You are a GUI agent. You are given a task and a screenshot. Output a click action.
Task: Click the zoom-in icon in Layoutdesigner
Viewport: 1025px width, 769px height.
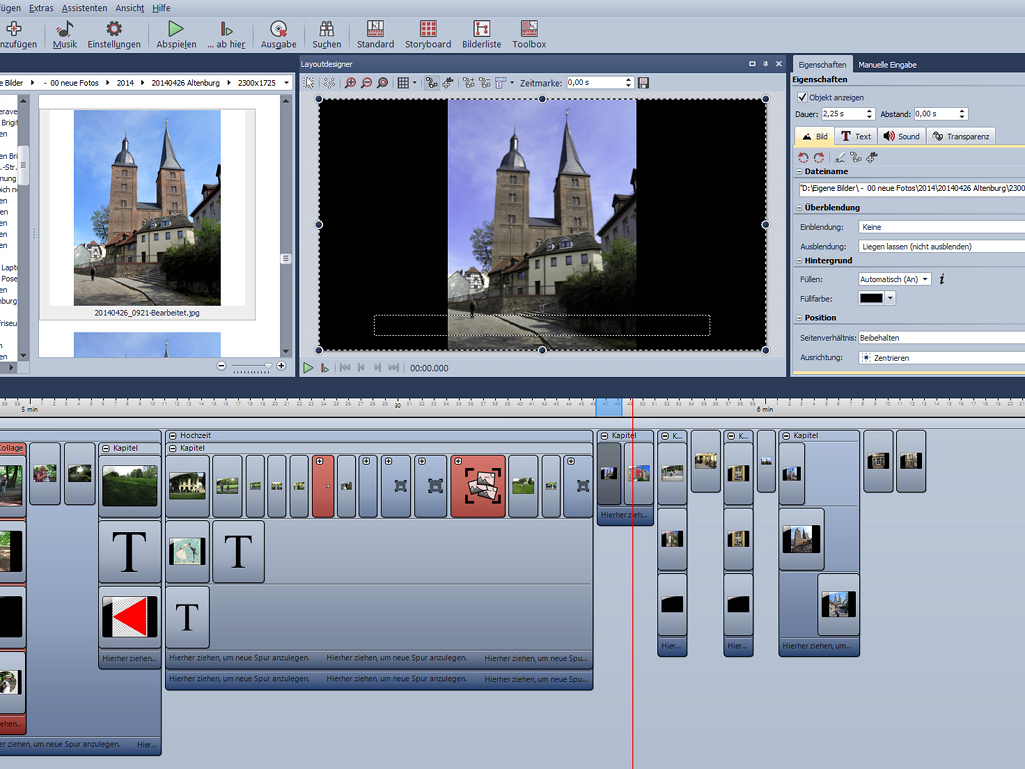click(350, 83)
